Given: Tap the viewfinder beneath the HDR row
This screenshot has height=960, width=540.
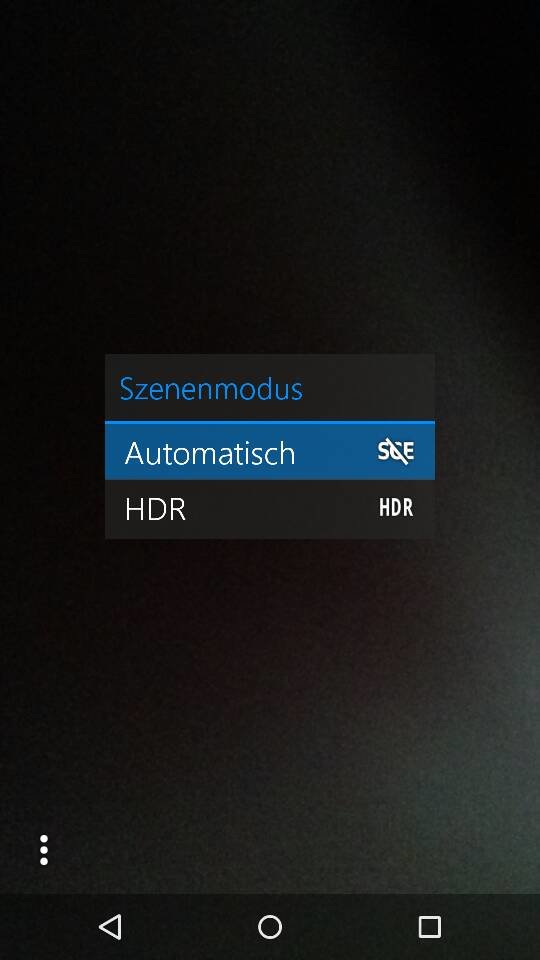Looking at the screenshot, I should pos(270,673).
